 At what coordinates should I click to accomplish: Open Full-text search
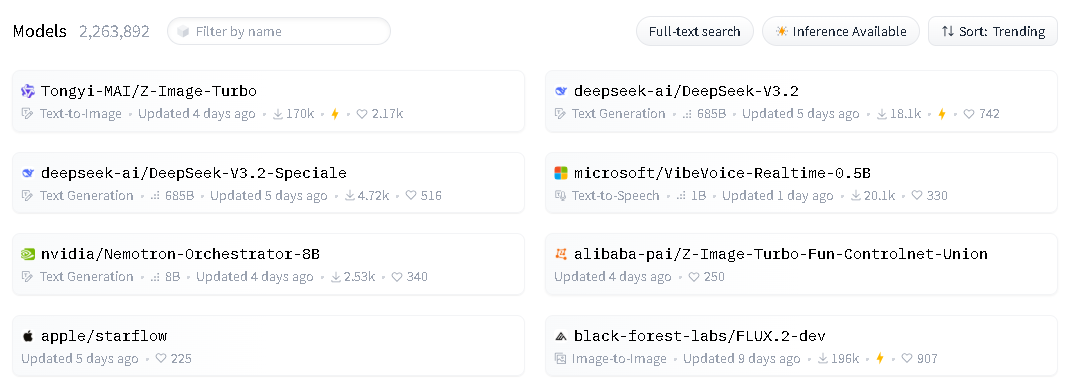click(694, 32)
